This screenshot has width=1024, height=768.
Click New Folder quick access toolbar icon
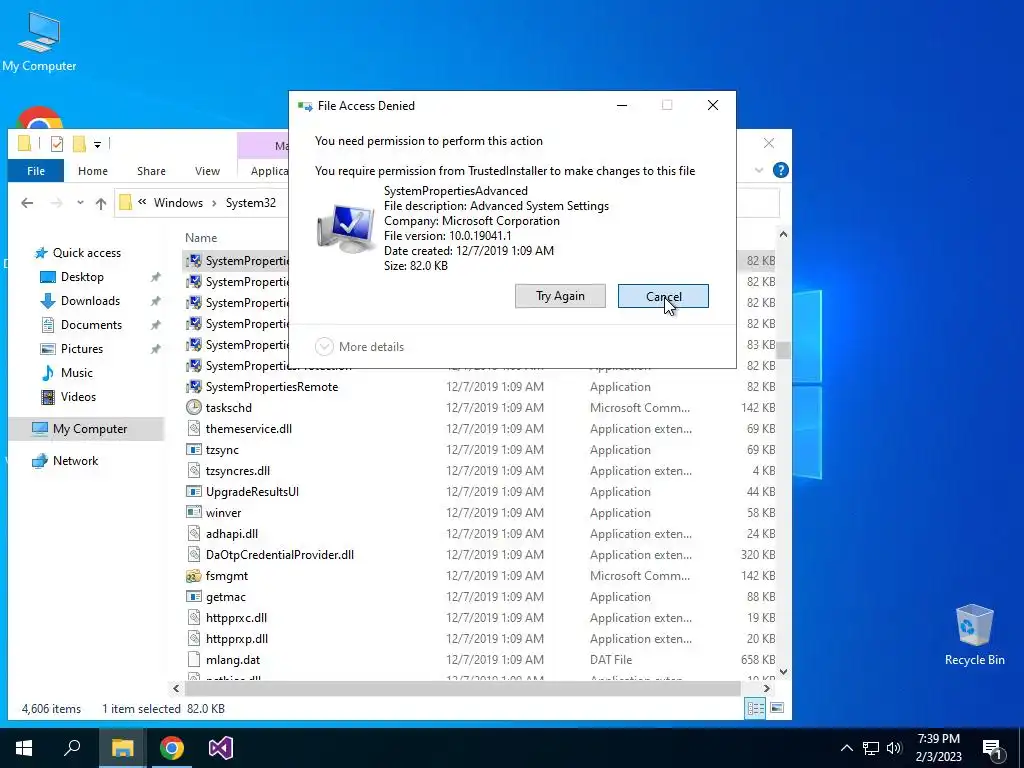[x=79, y=144]
